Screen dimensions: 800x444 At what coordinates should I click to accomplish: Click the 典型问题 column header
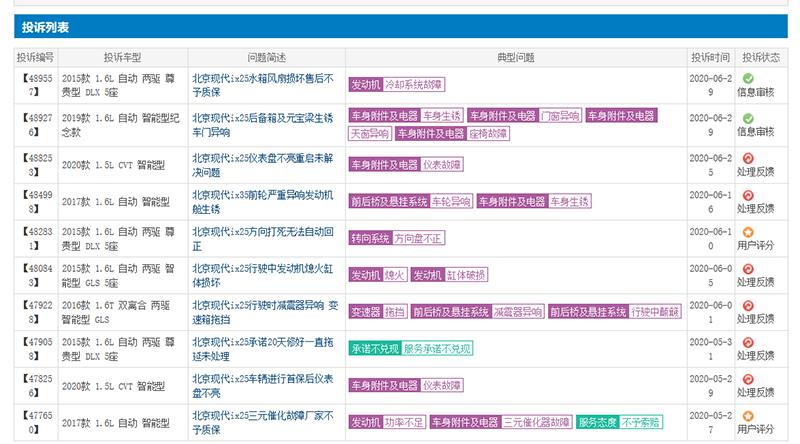[516, 57]
